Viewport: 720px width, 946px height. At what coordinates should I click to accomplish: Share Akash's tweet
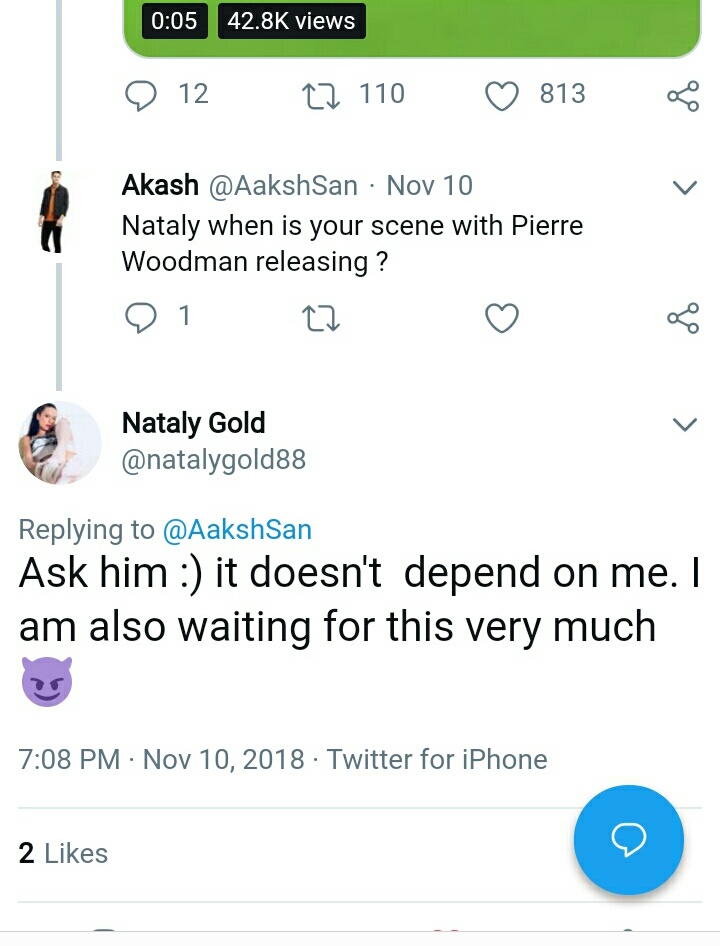coord(682,318)
